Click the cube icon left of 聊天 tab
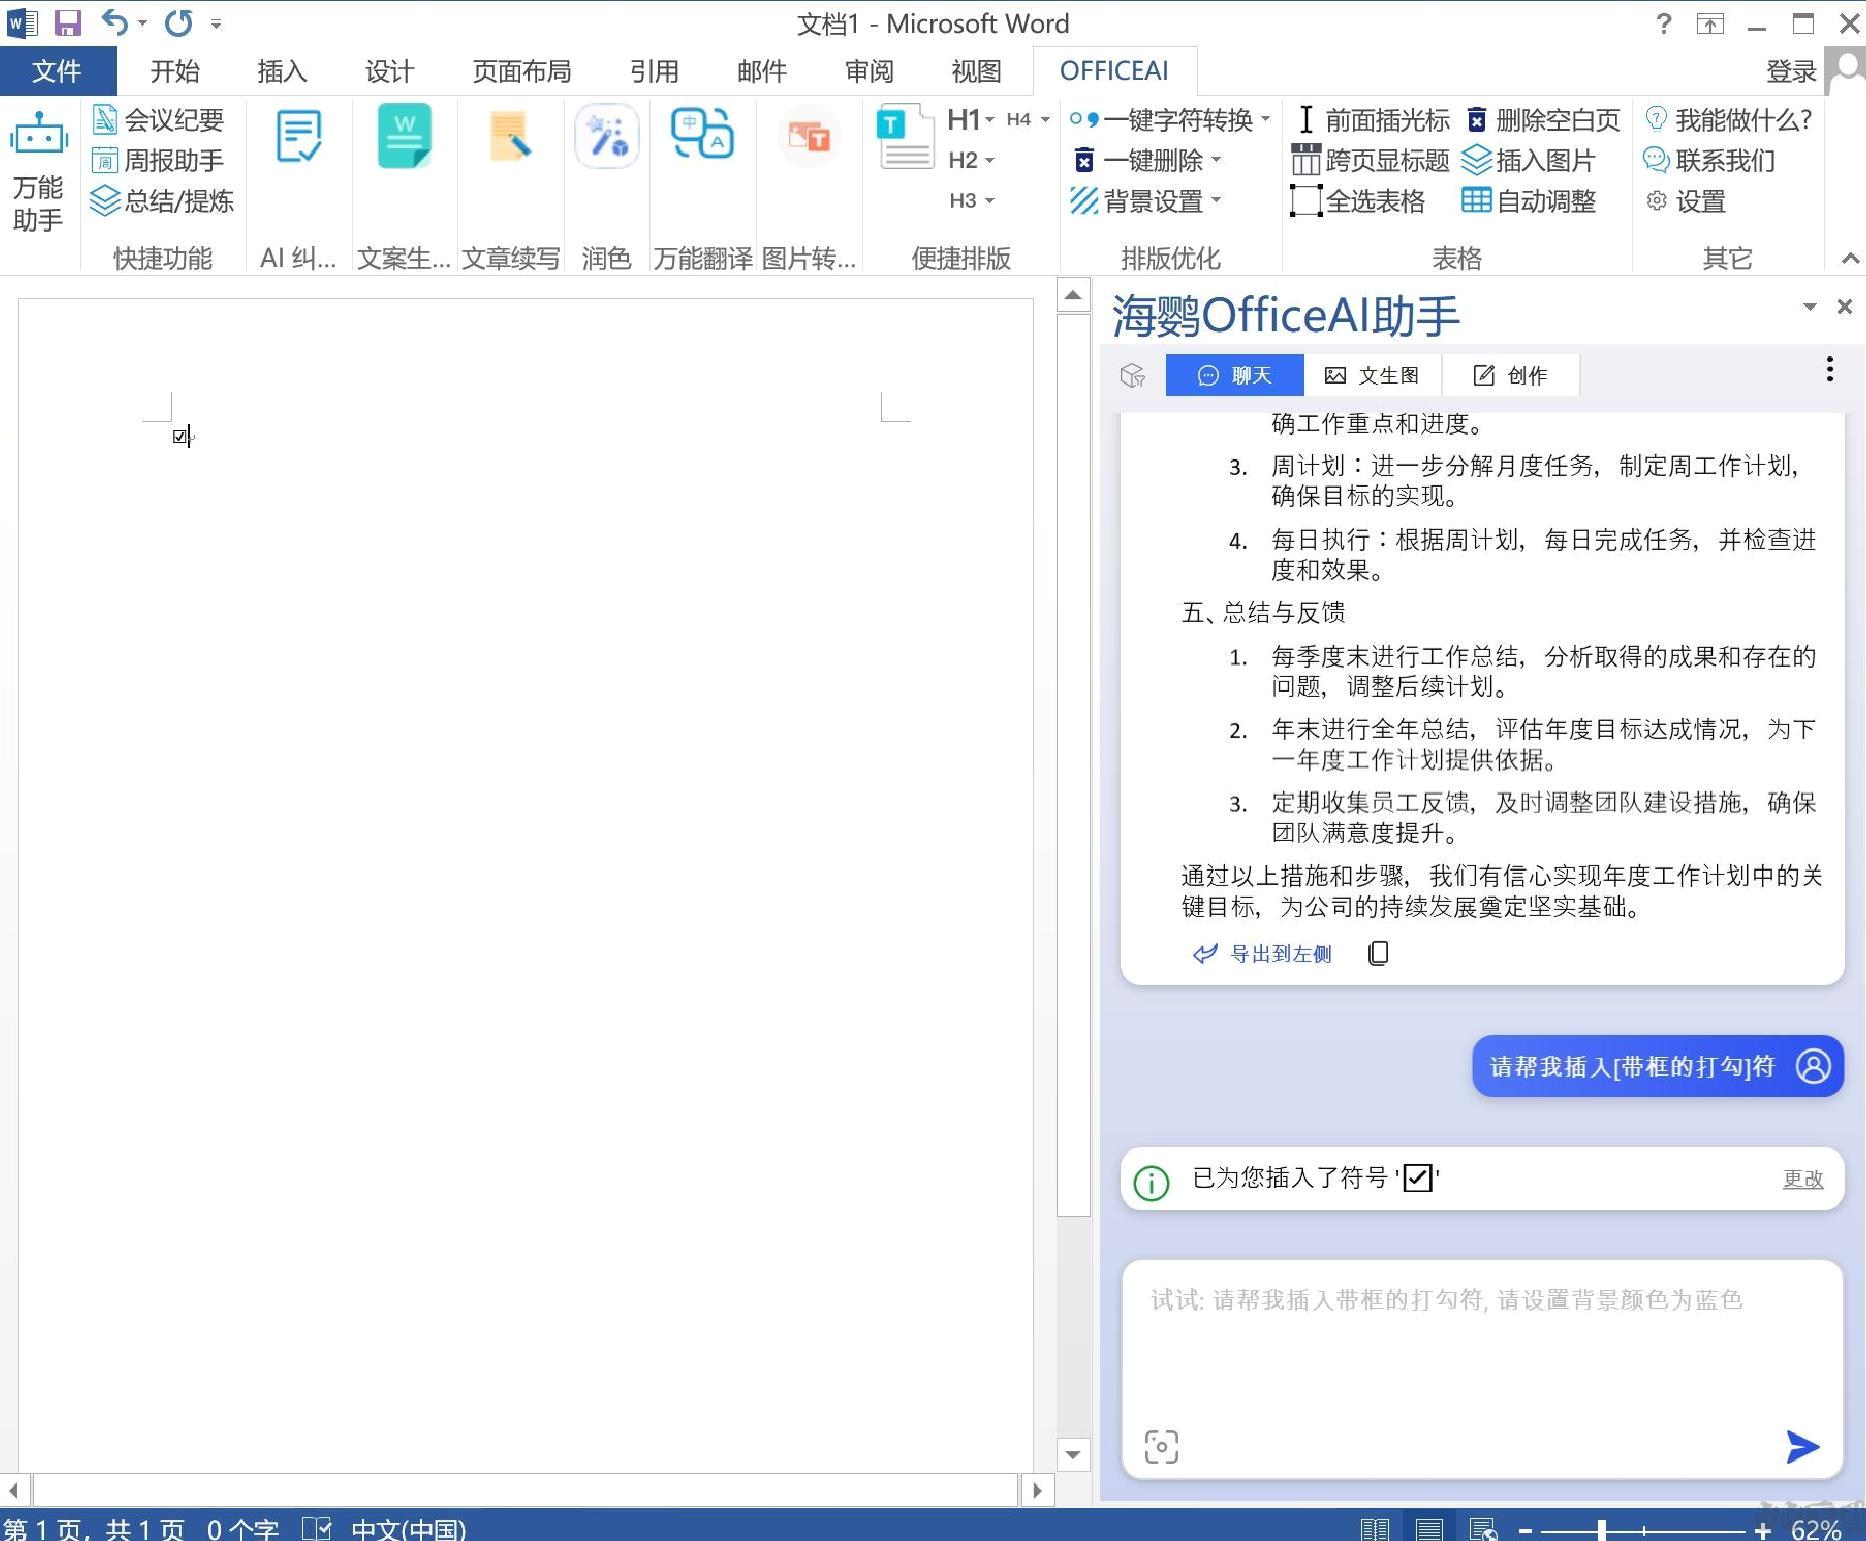 [1132, 375]
